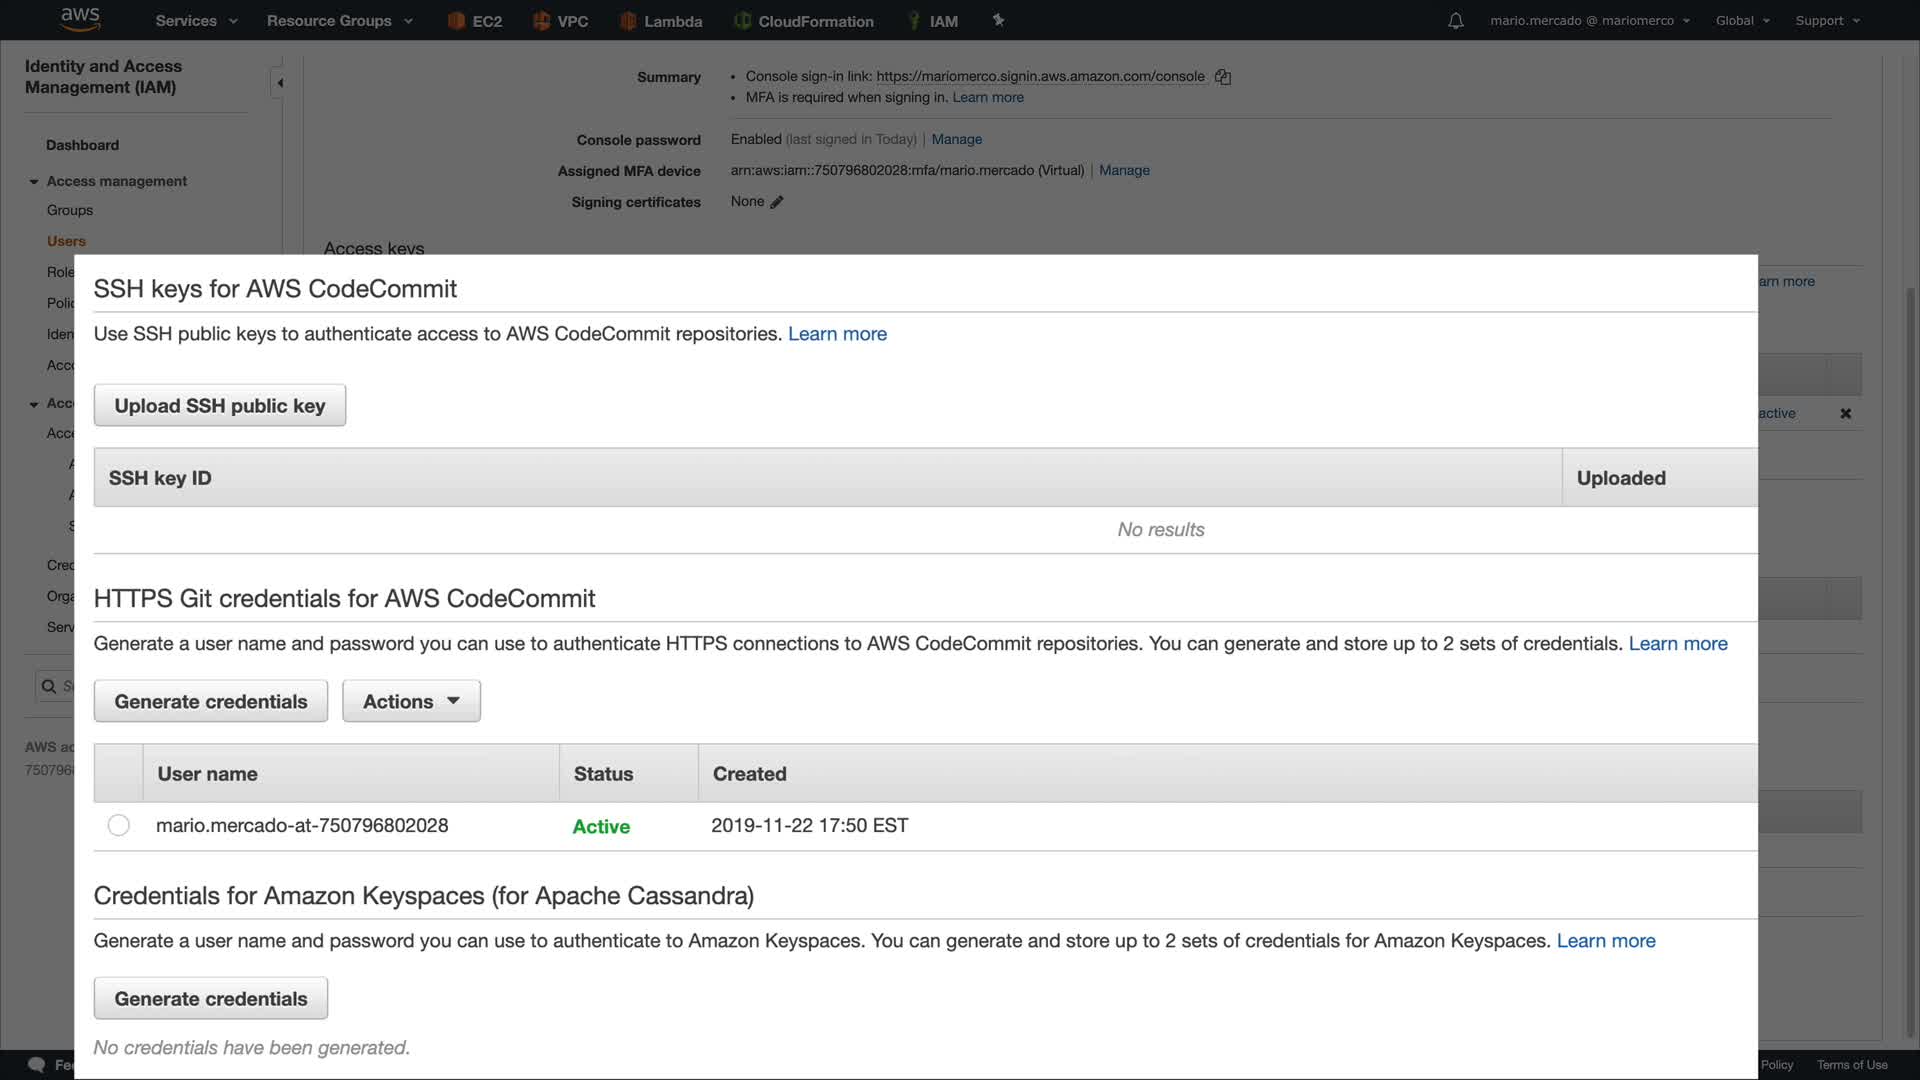The height and width of the screenshot is (1080, 1920).
Task: Click Upload SSH public key button
Action: (x=219, y=405)
